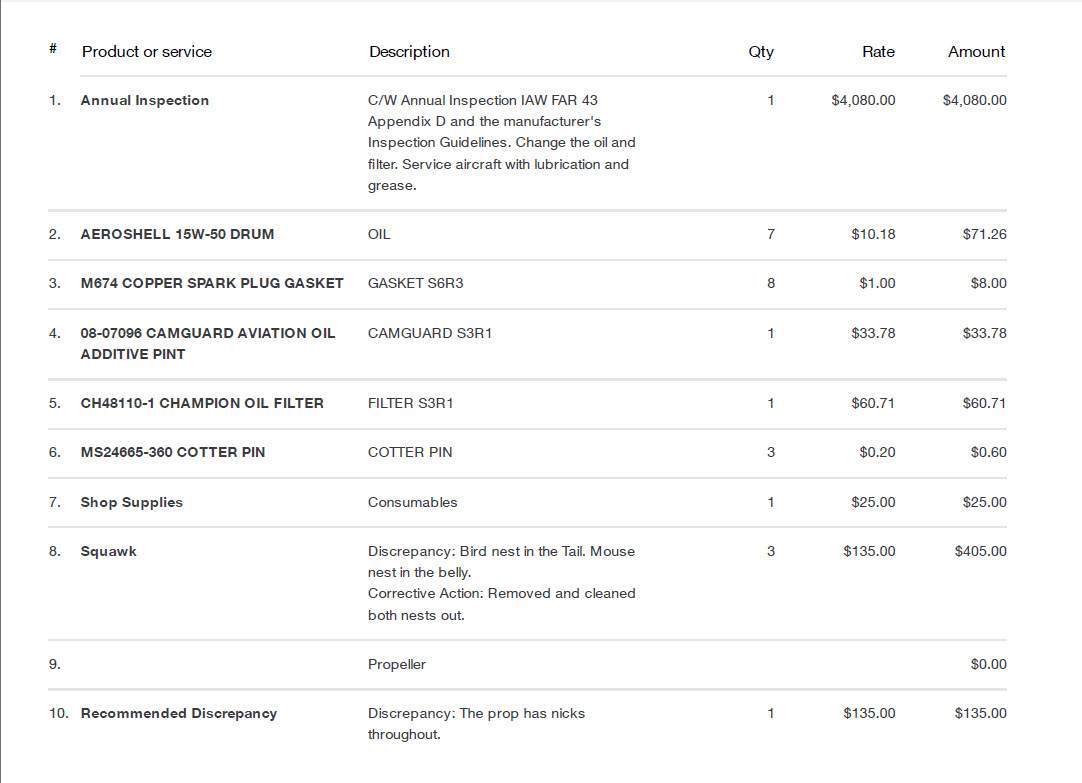Click the Rate column header

(x=878, y=52)
